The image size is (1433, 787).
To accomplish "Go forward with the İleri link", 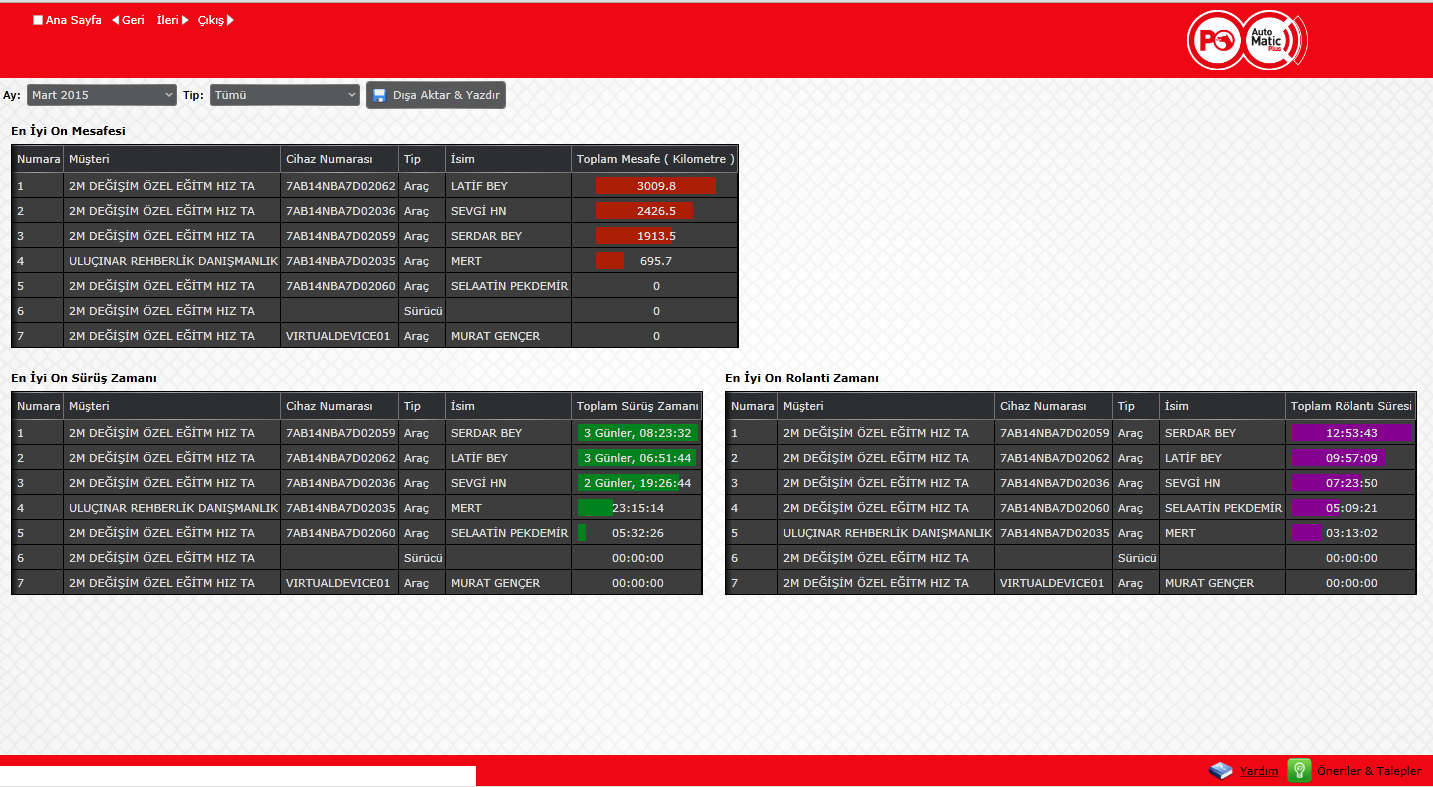I will click(x=172, y=20).
